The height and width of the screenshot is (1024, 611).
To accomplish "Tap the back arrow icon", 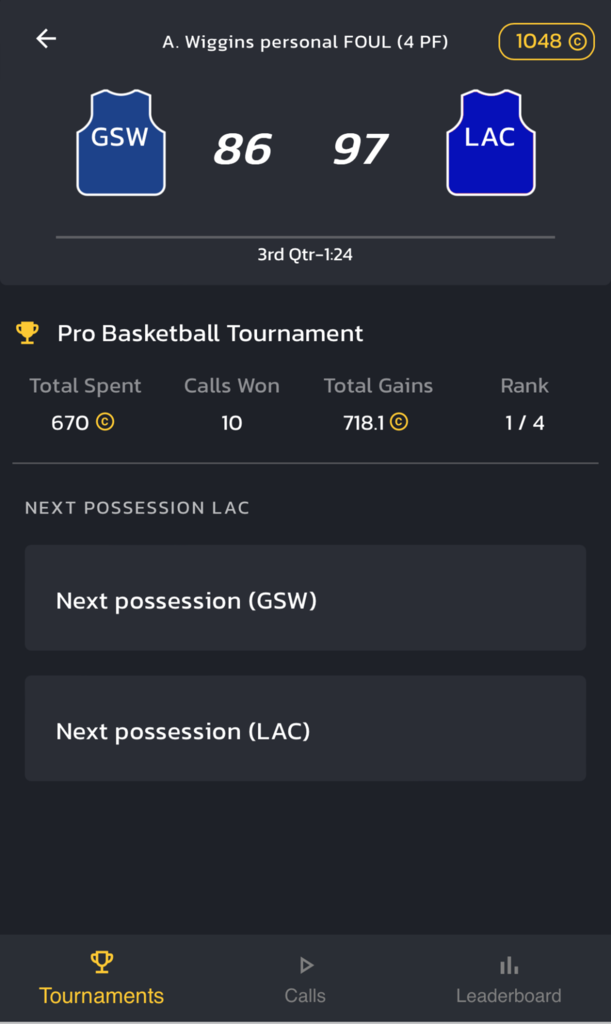I will click(x=46, y=39).
